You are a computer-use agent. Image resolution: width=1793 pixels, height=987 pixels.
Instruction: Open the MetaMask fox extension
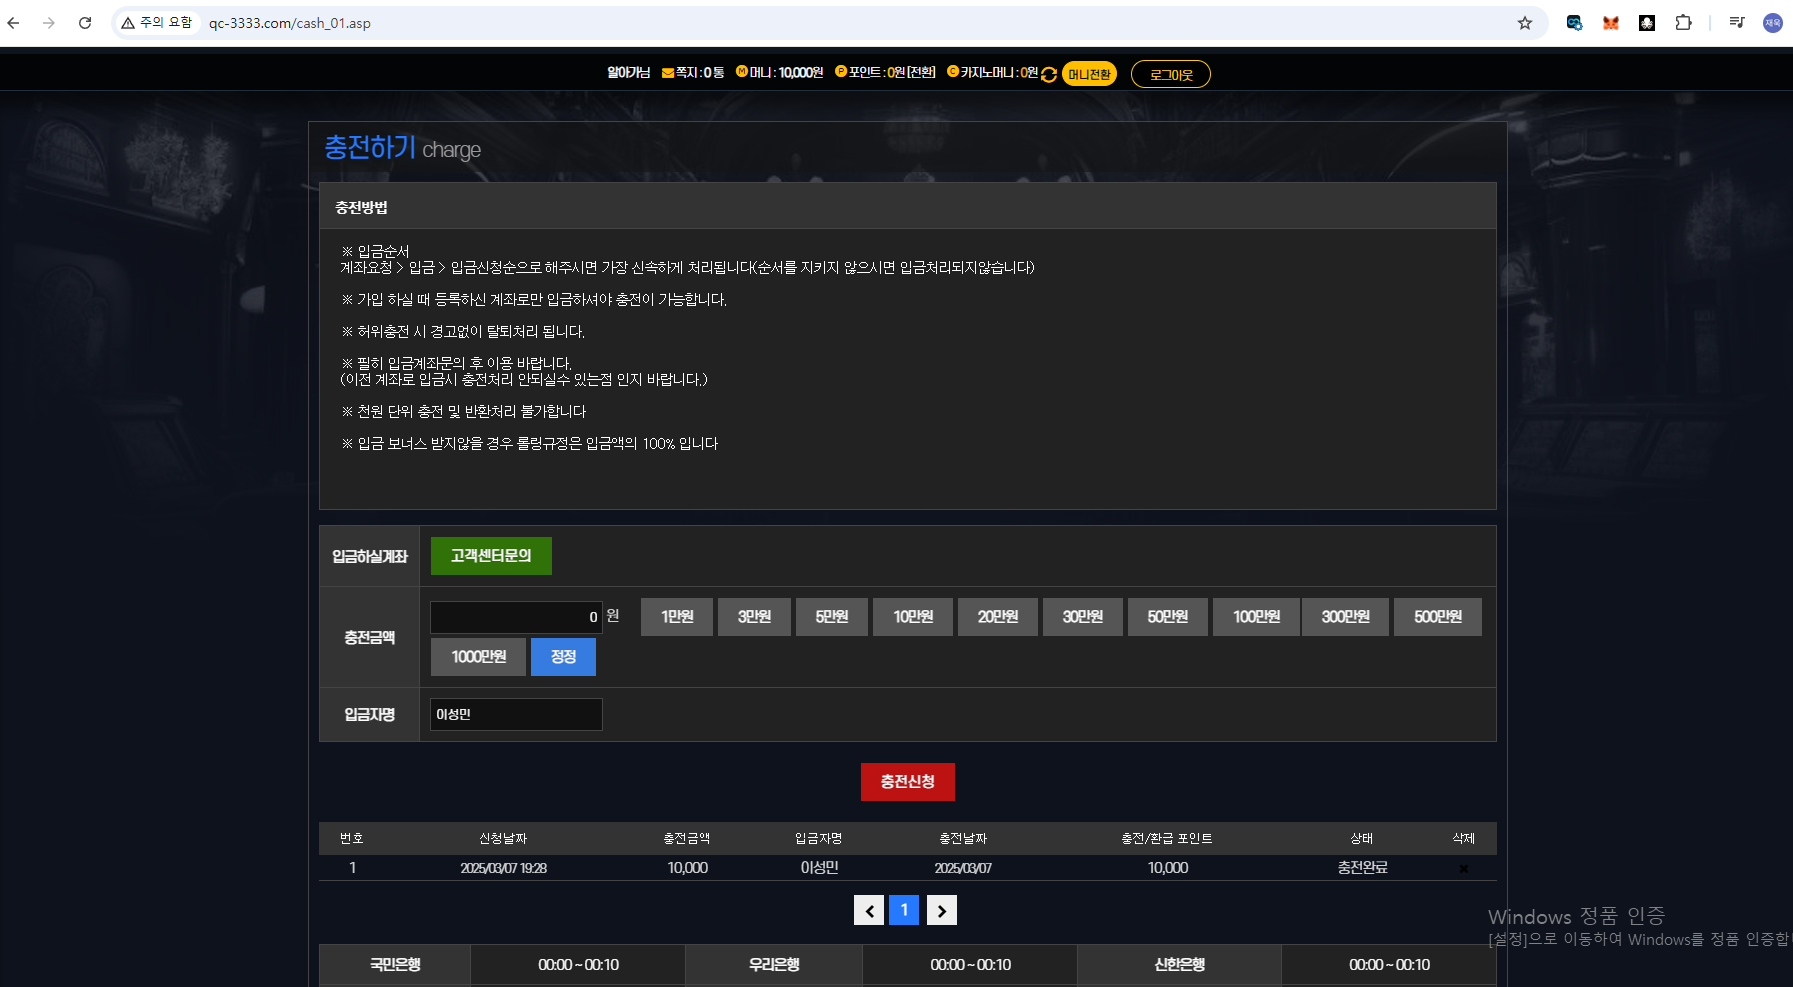point(1610,23)
